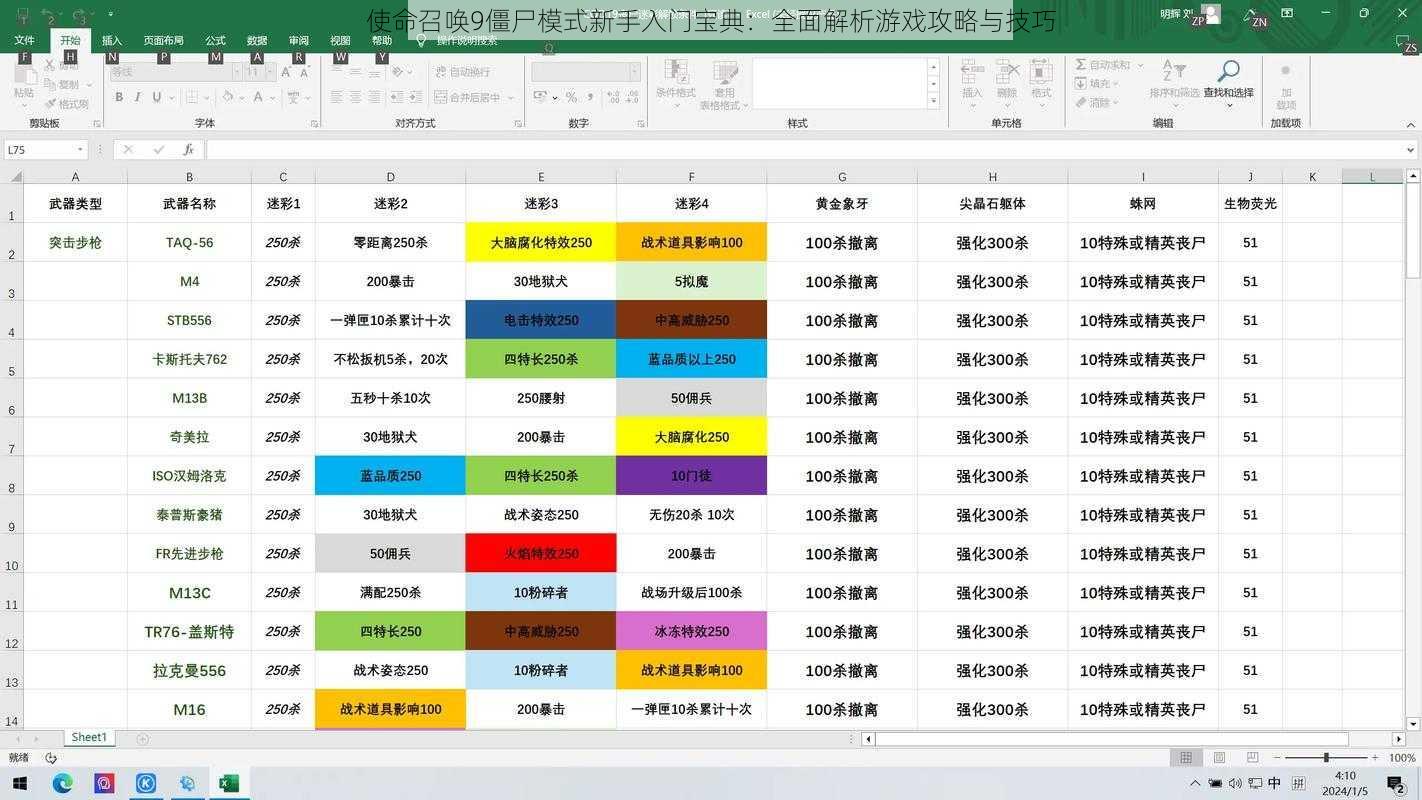Align text to the right
The height and width of the screenshot is (800, 1422).
tap(374, 97)
